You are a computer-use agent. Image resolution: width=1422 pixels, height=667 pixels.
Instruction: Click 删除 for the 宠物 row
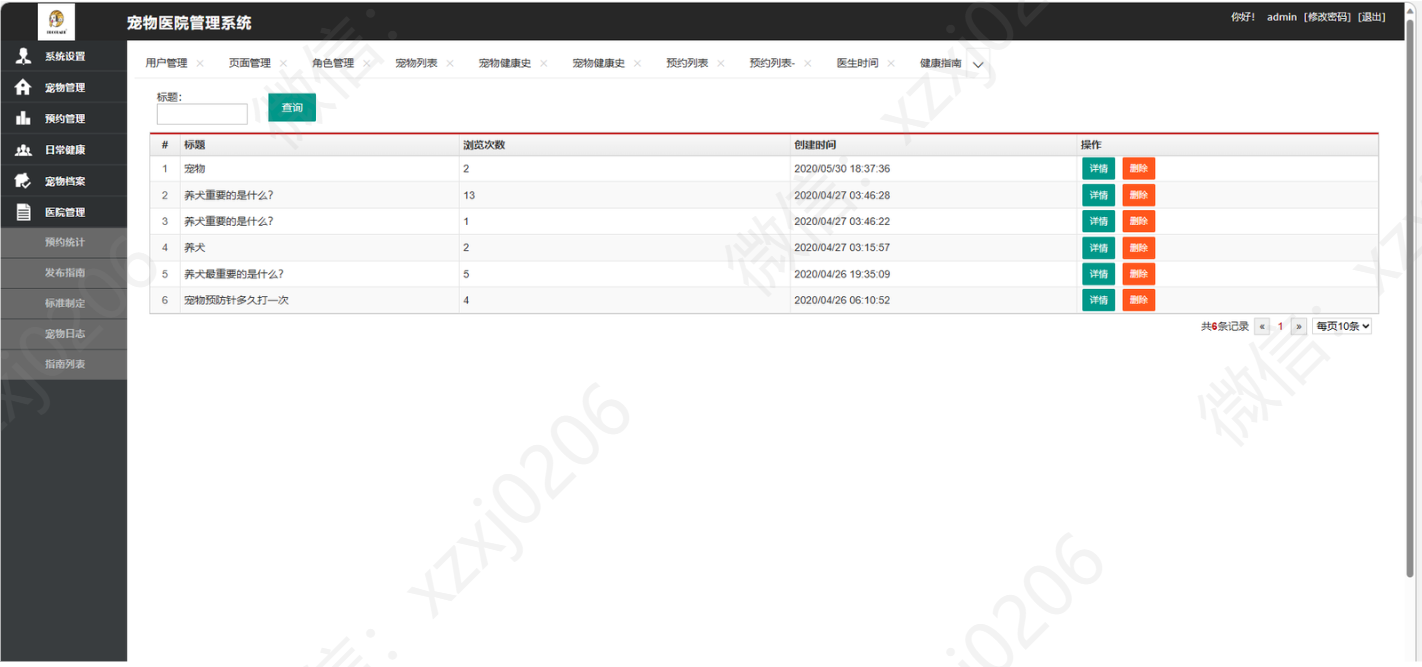1138,169
